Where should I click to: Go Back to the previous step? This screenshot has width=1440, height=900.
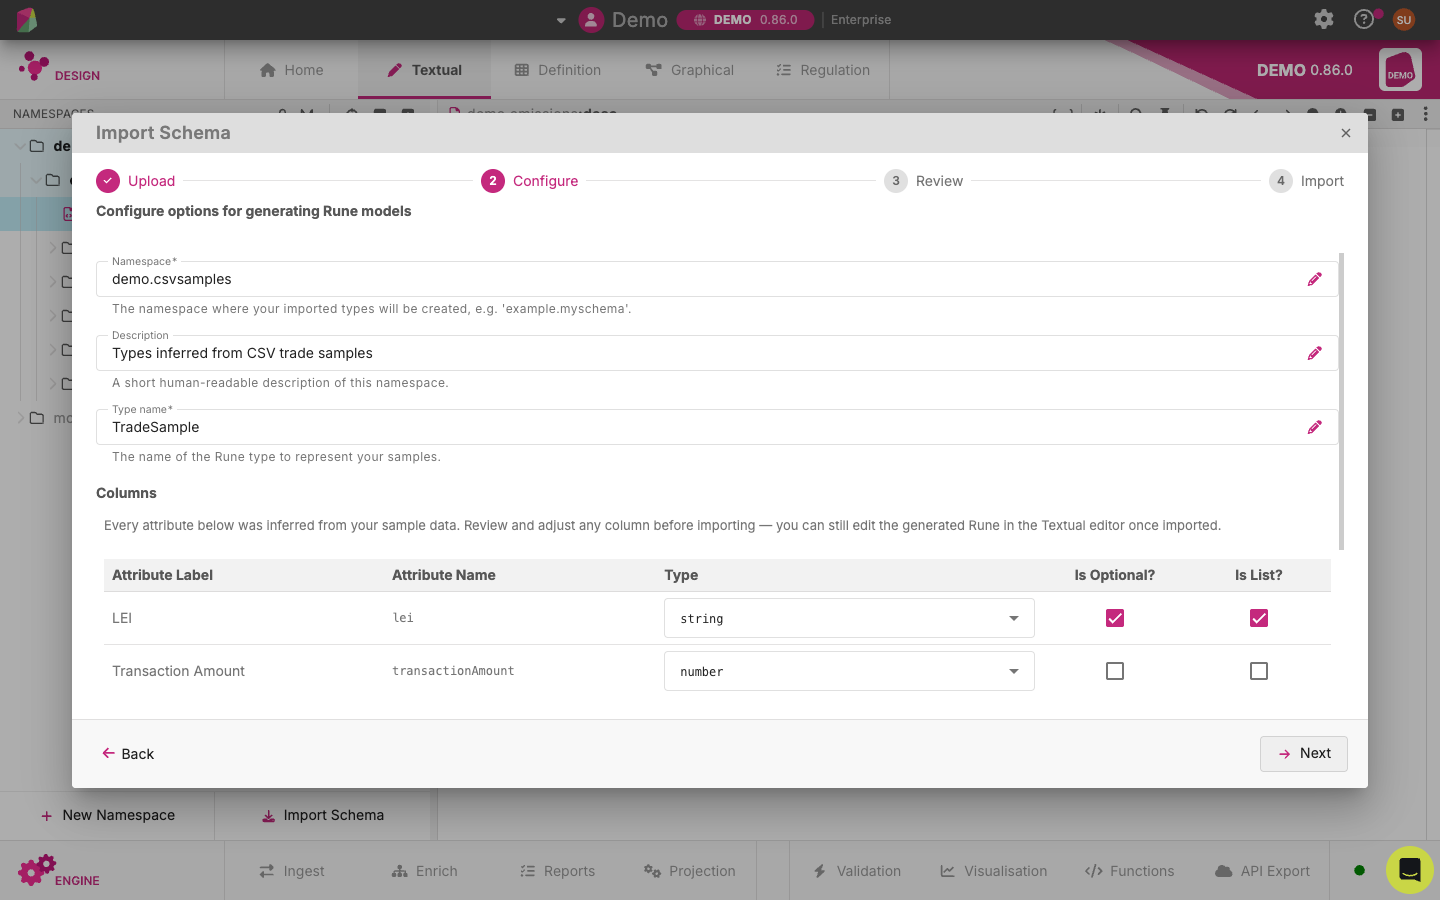tap(128, 754)
